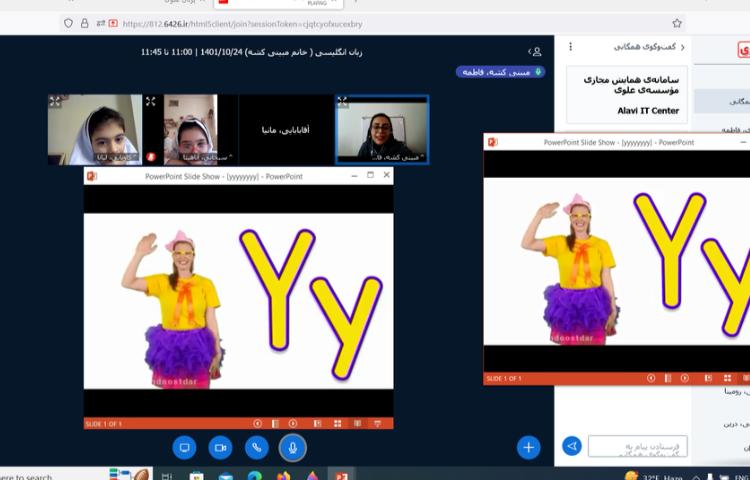Go to next slide in left PowerPoint window
This screenshot has width=750, height=480.
click(293, 424)
